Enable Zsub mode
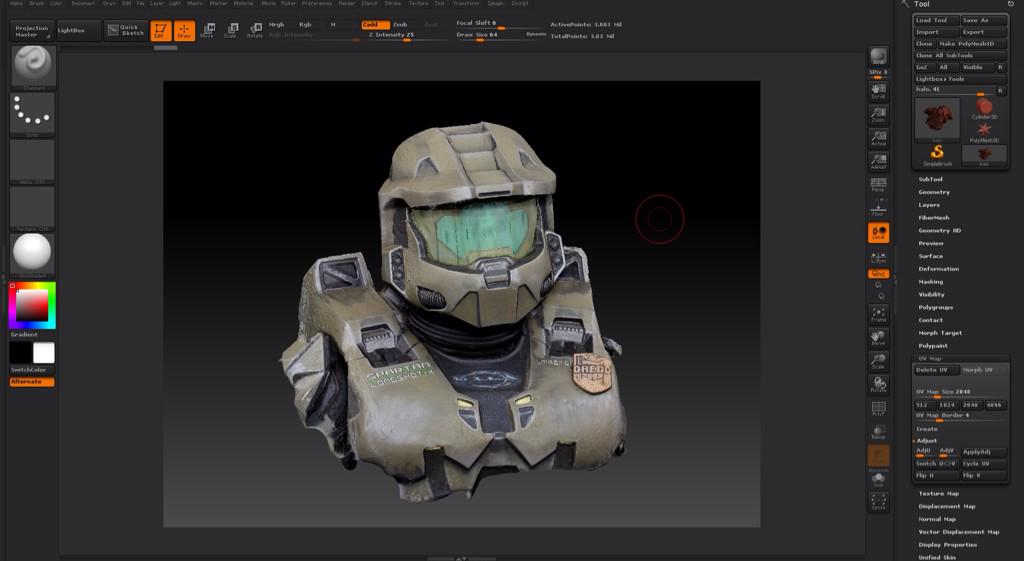 pyautogui.click(x=401, y=25)
